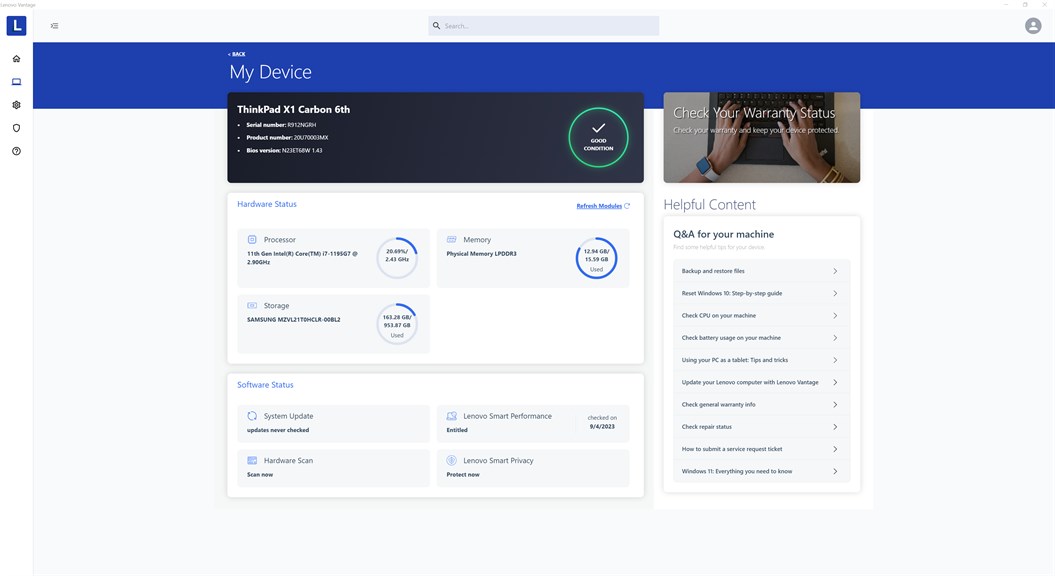This screenshot has height=576, width=1055.
Task: Click the Hardware Status heading
Action: click(266, 204)
